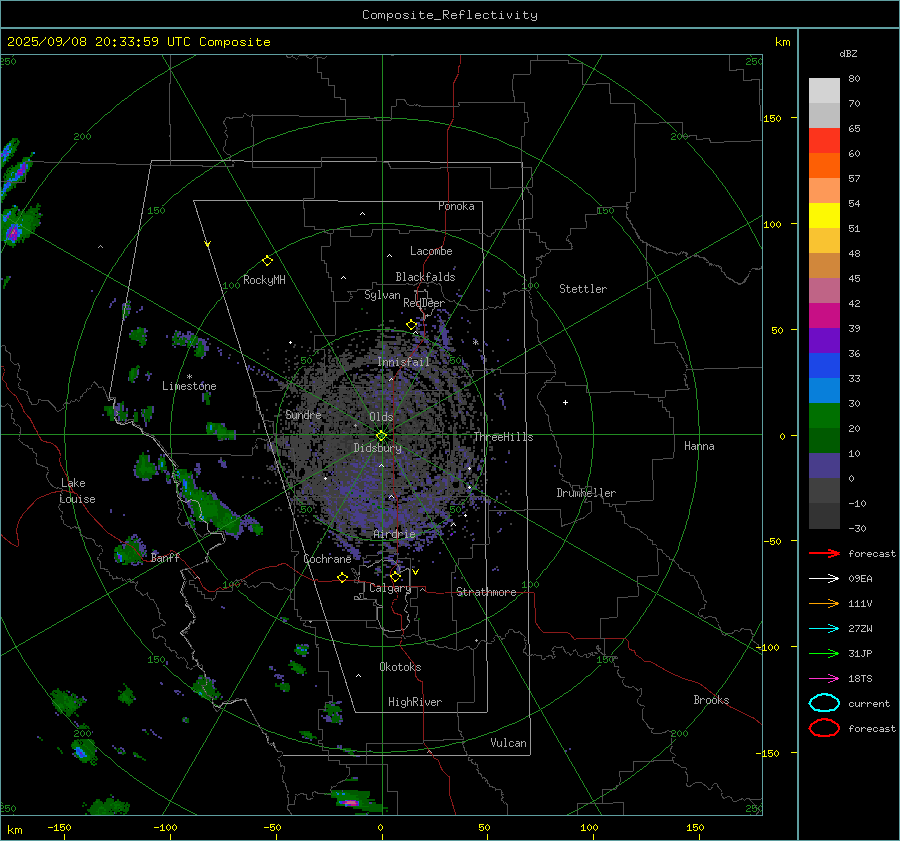
Task: Select the bright green 20–30 dBZ swatch
Action: click(x=824, y=416)
